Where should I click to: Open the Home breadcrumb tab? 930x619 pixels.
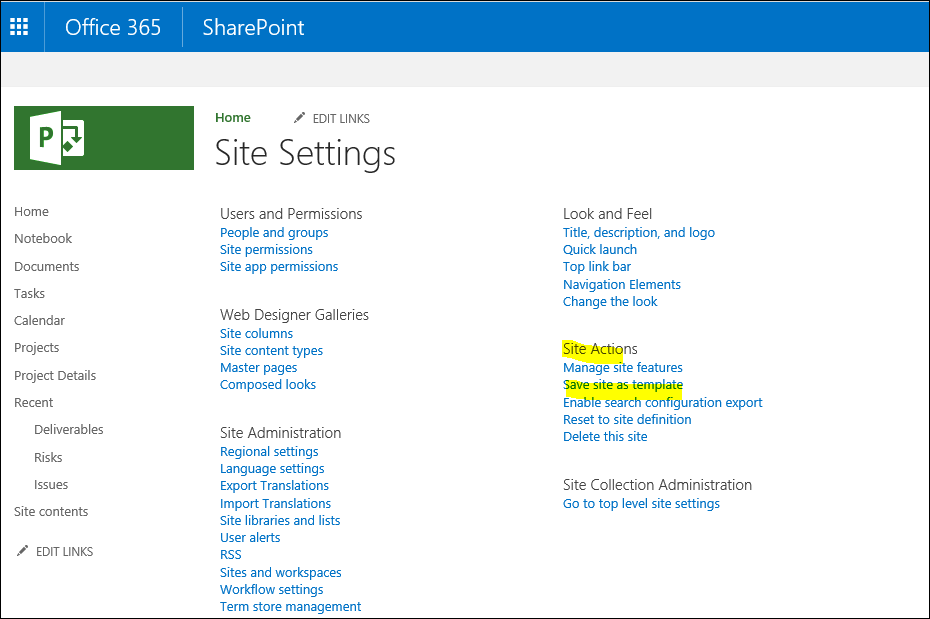point(233,118)
